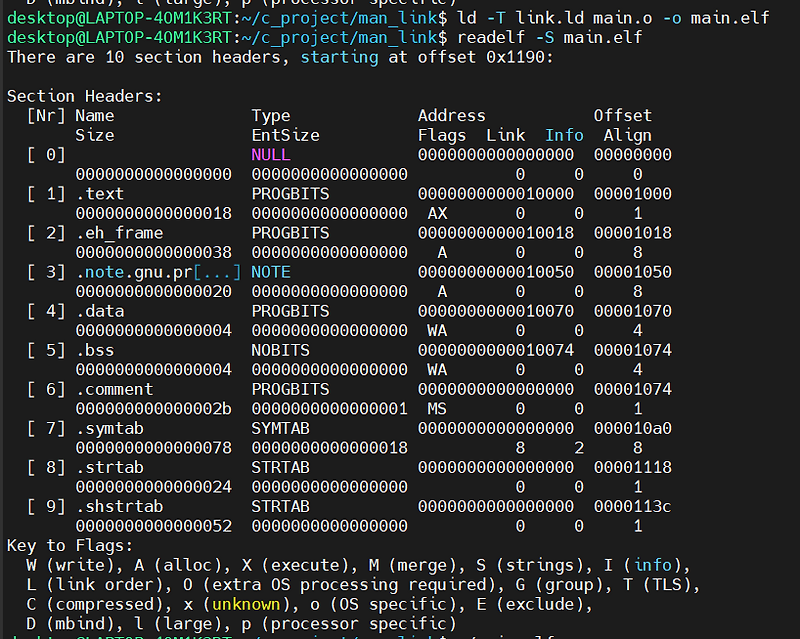Click the NULL type entry
The width and height of the screenshot is (800, 639).
point(270,154)
